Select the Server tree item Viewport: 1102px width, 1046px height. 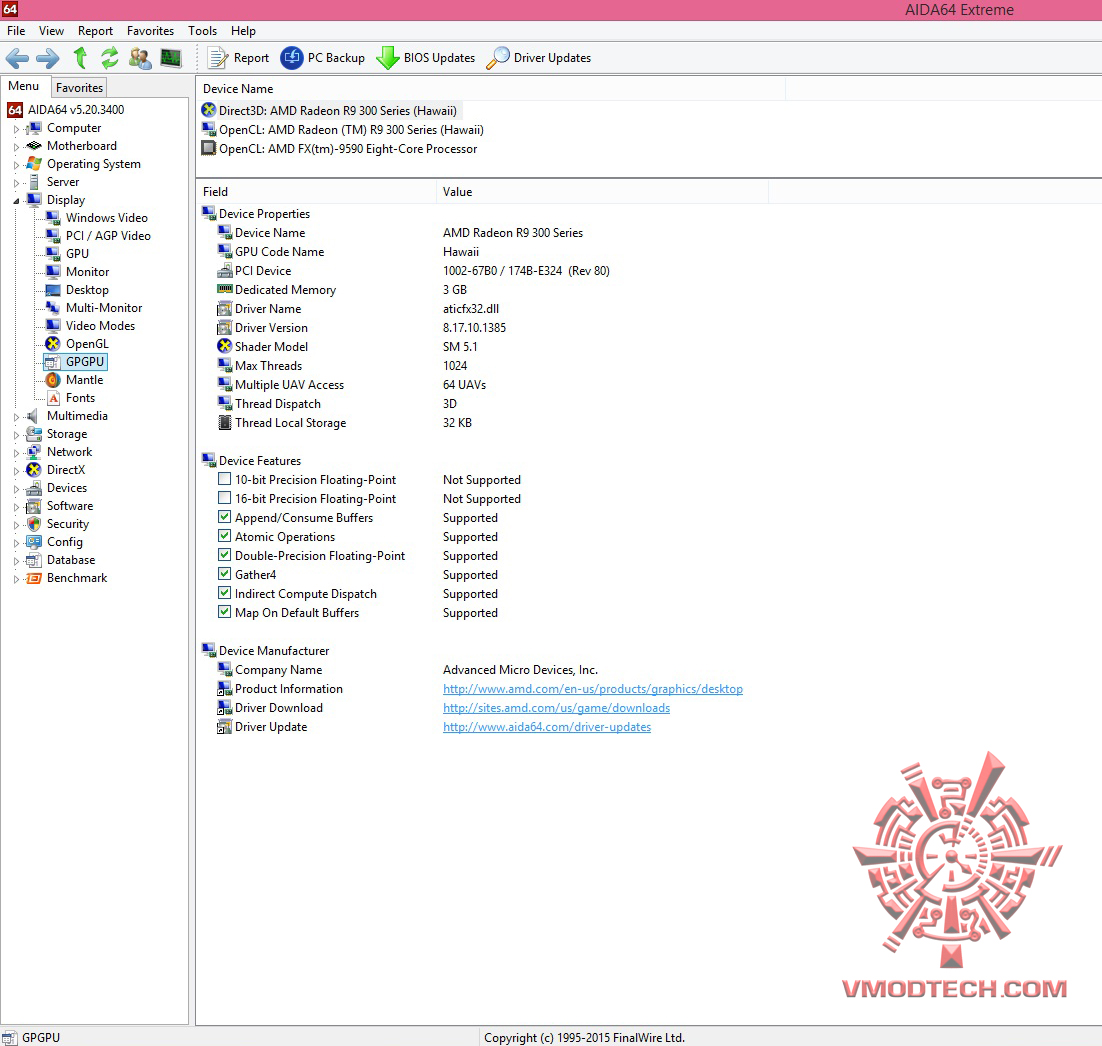pos(63,182)
